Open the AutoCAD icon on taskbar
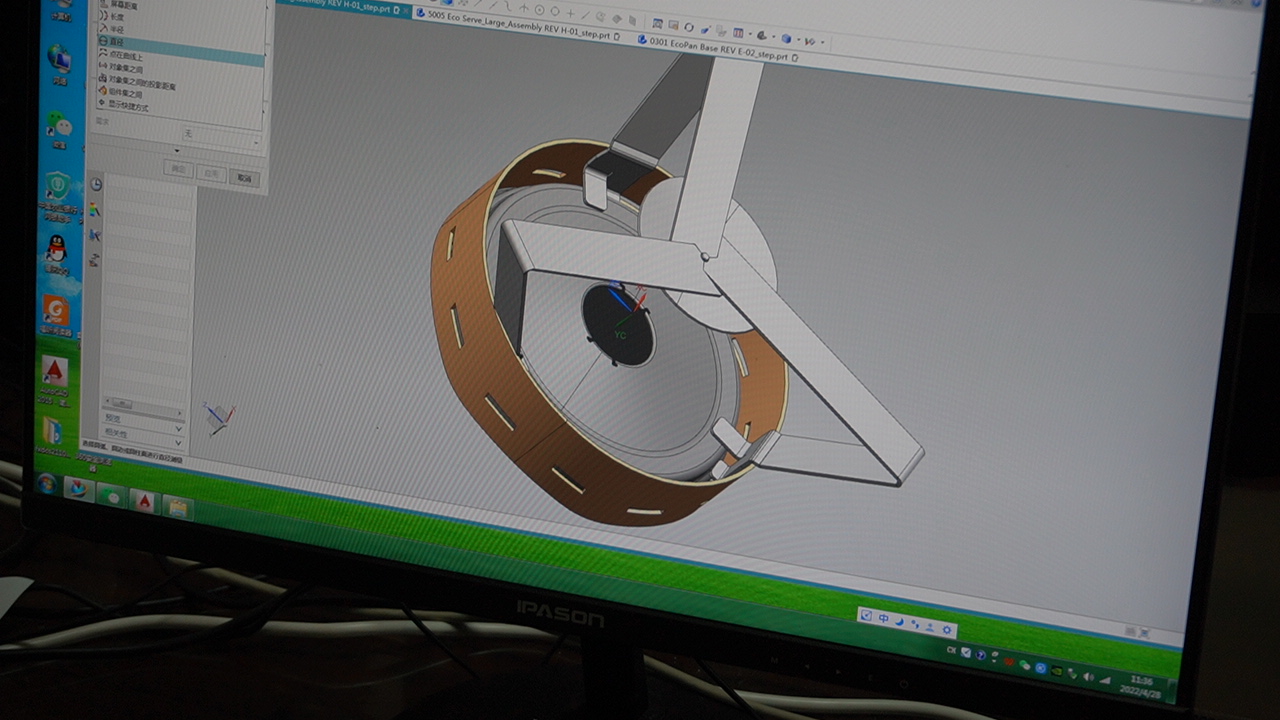Image resolution: width=1280 pixels, height=720 pixels. click(144, 500)
